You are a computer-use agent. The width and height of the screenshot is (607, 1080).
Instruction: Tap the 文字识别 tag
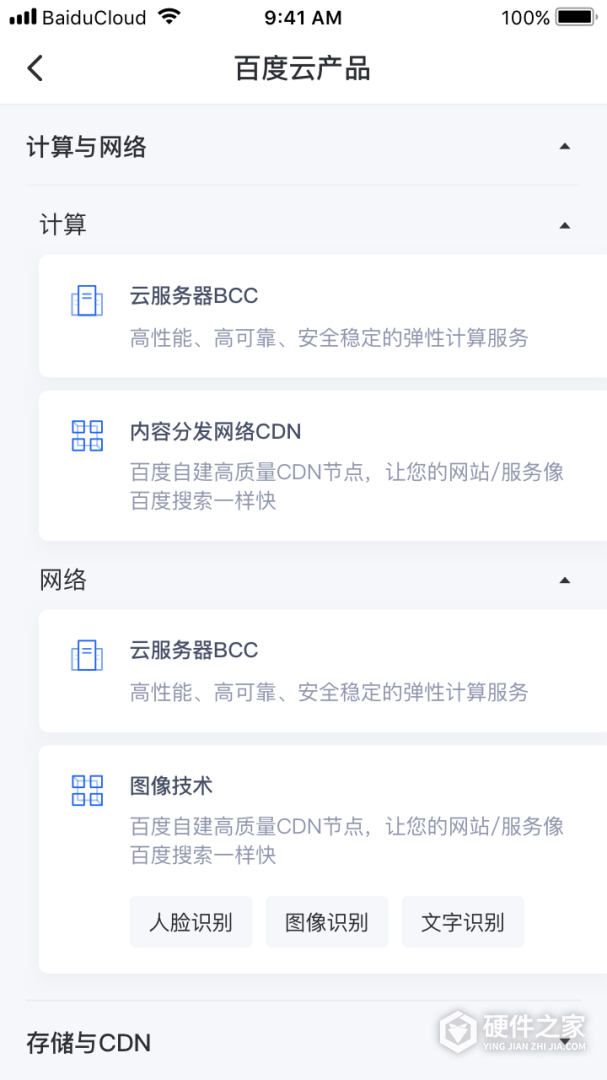pyautogui.click(x=463, y=922)
